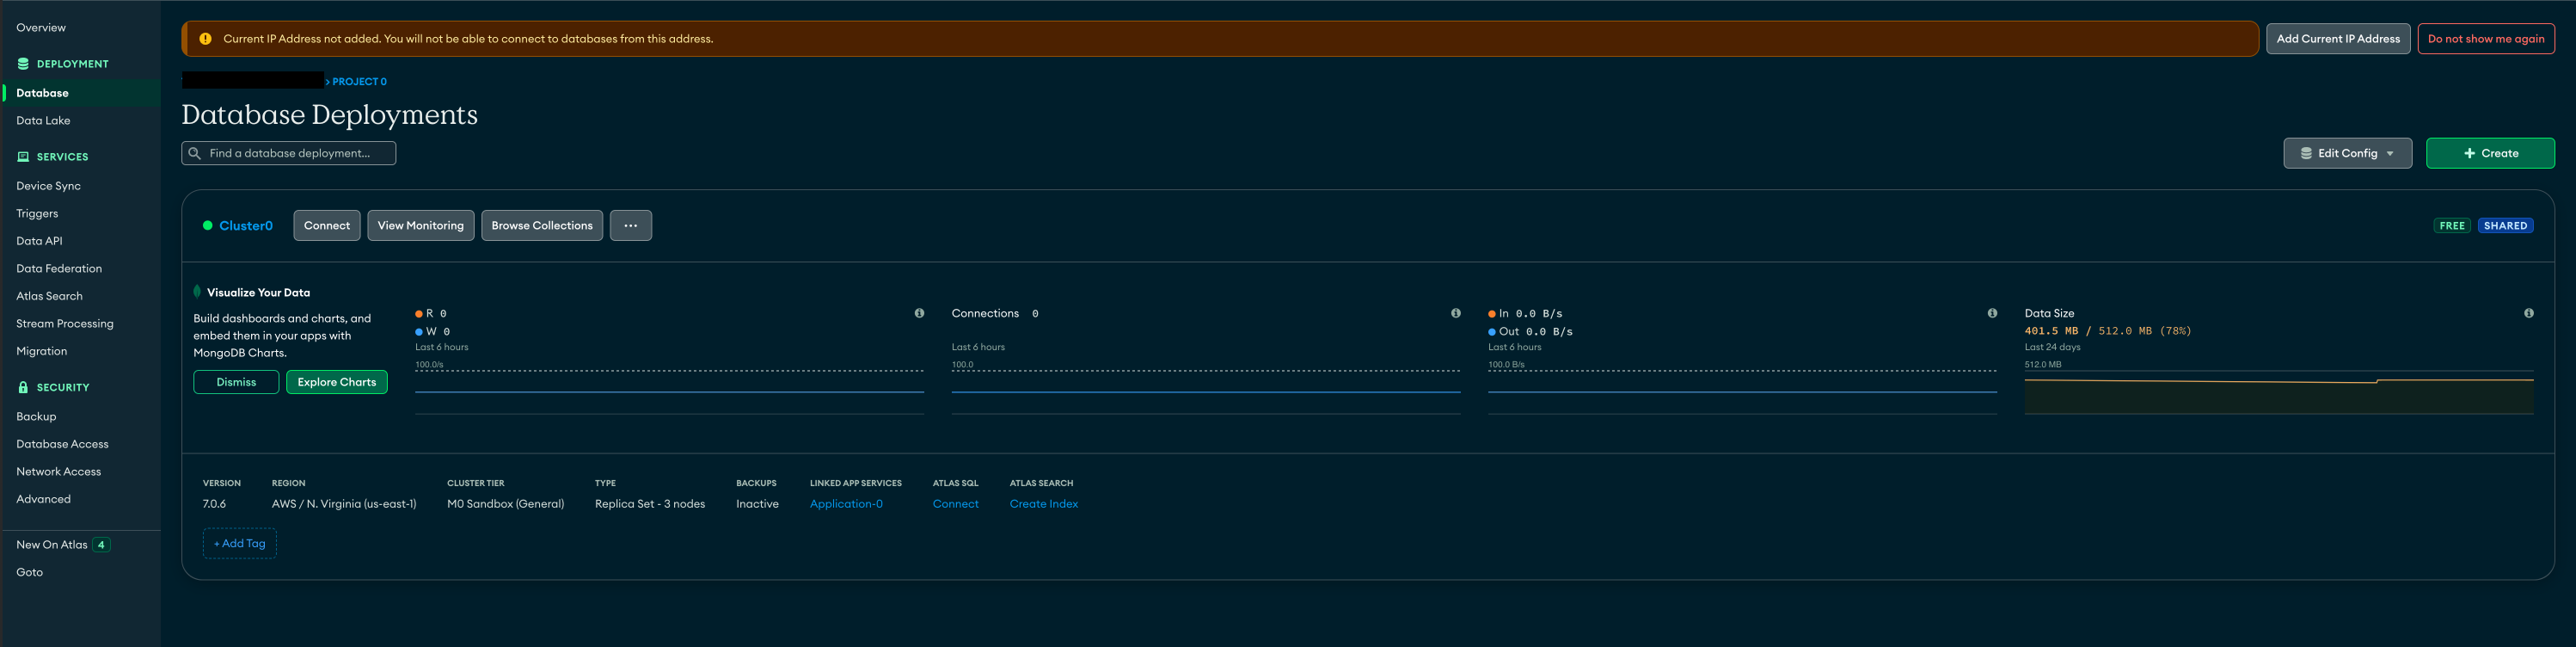Viewport: 2576px width, 647px height.
Task: Open the three-dots cluster options menu
Action: pyautogui.click(x=631, y=226)
